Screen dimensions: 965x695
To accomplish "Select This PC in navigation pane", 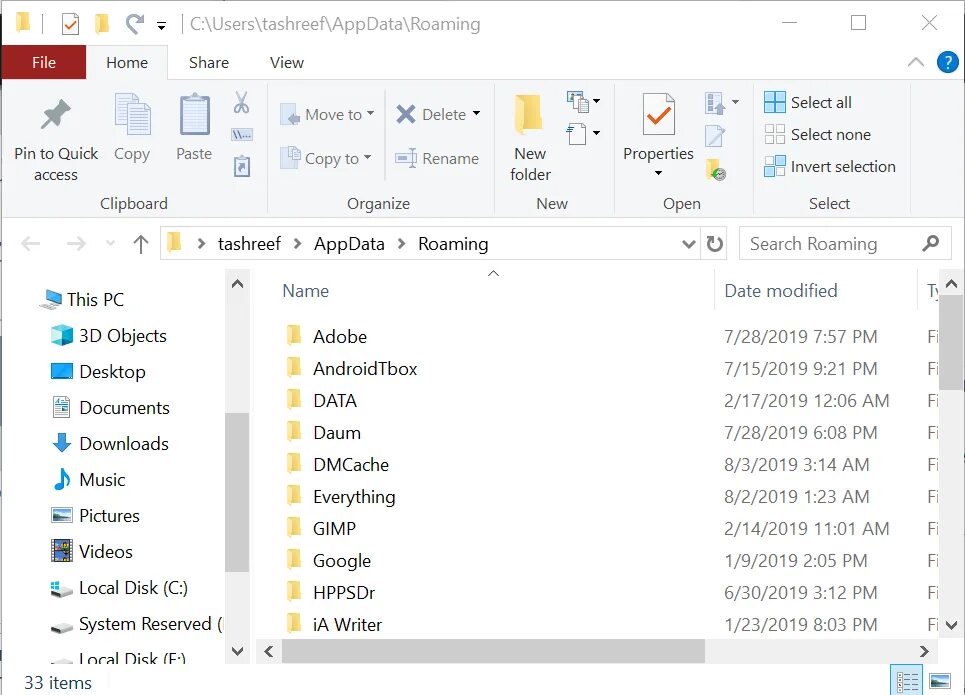I will click(x=81, y=299).
